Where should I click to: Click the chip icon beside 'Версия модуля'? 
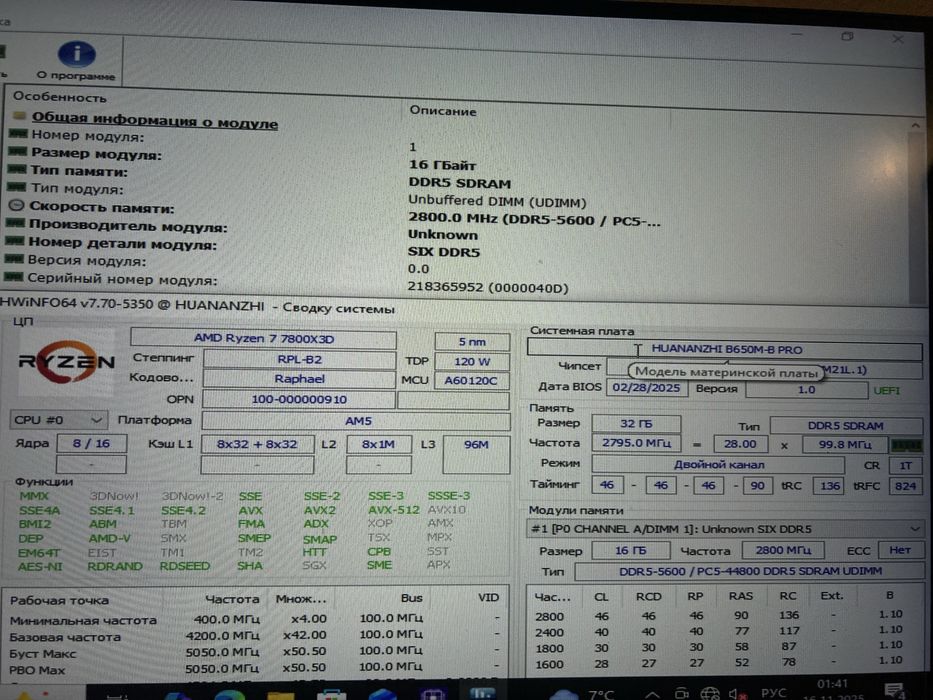coord(14,259)
